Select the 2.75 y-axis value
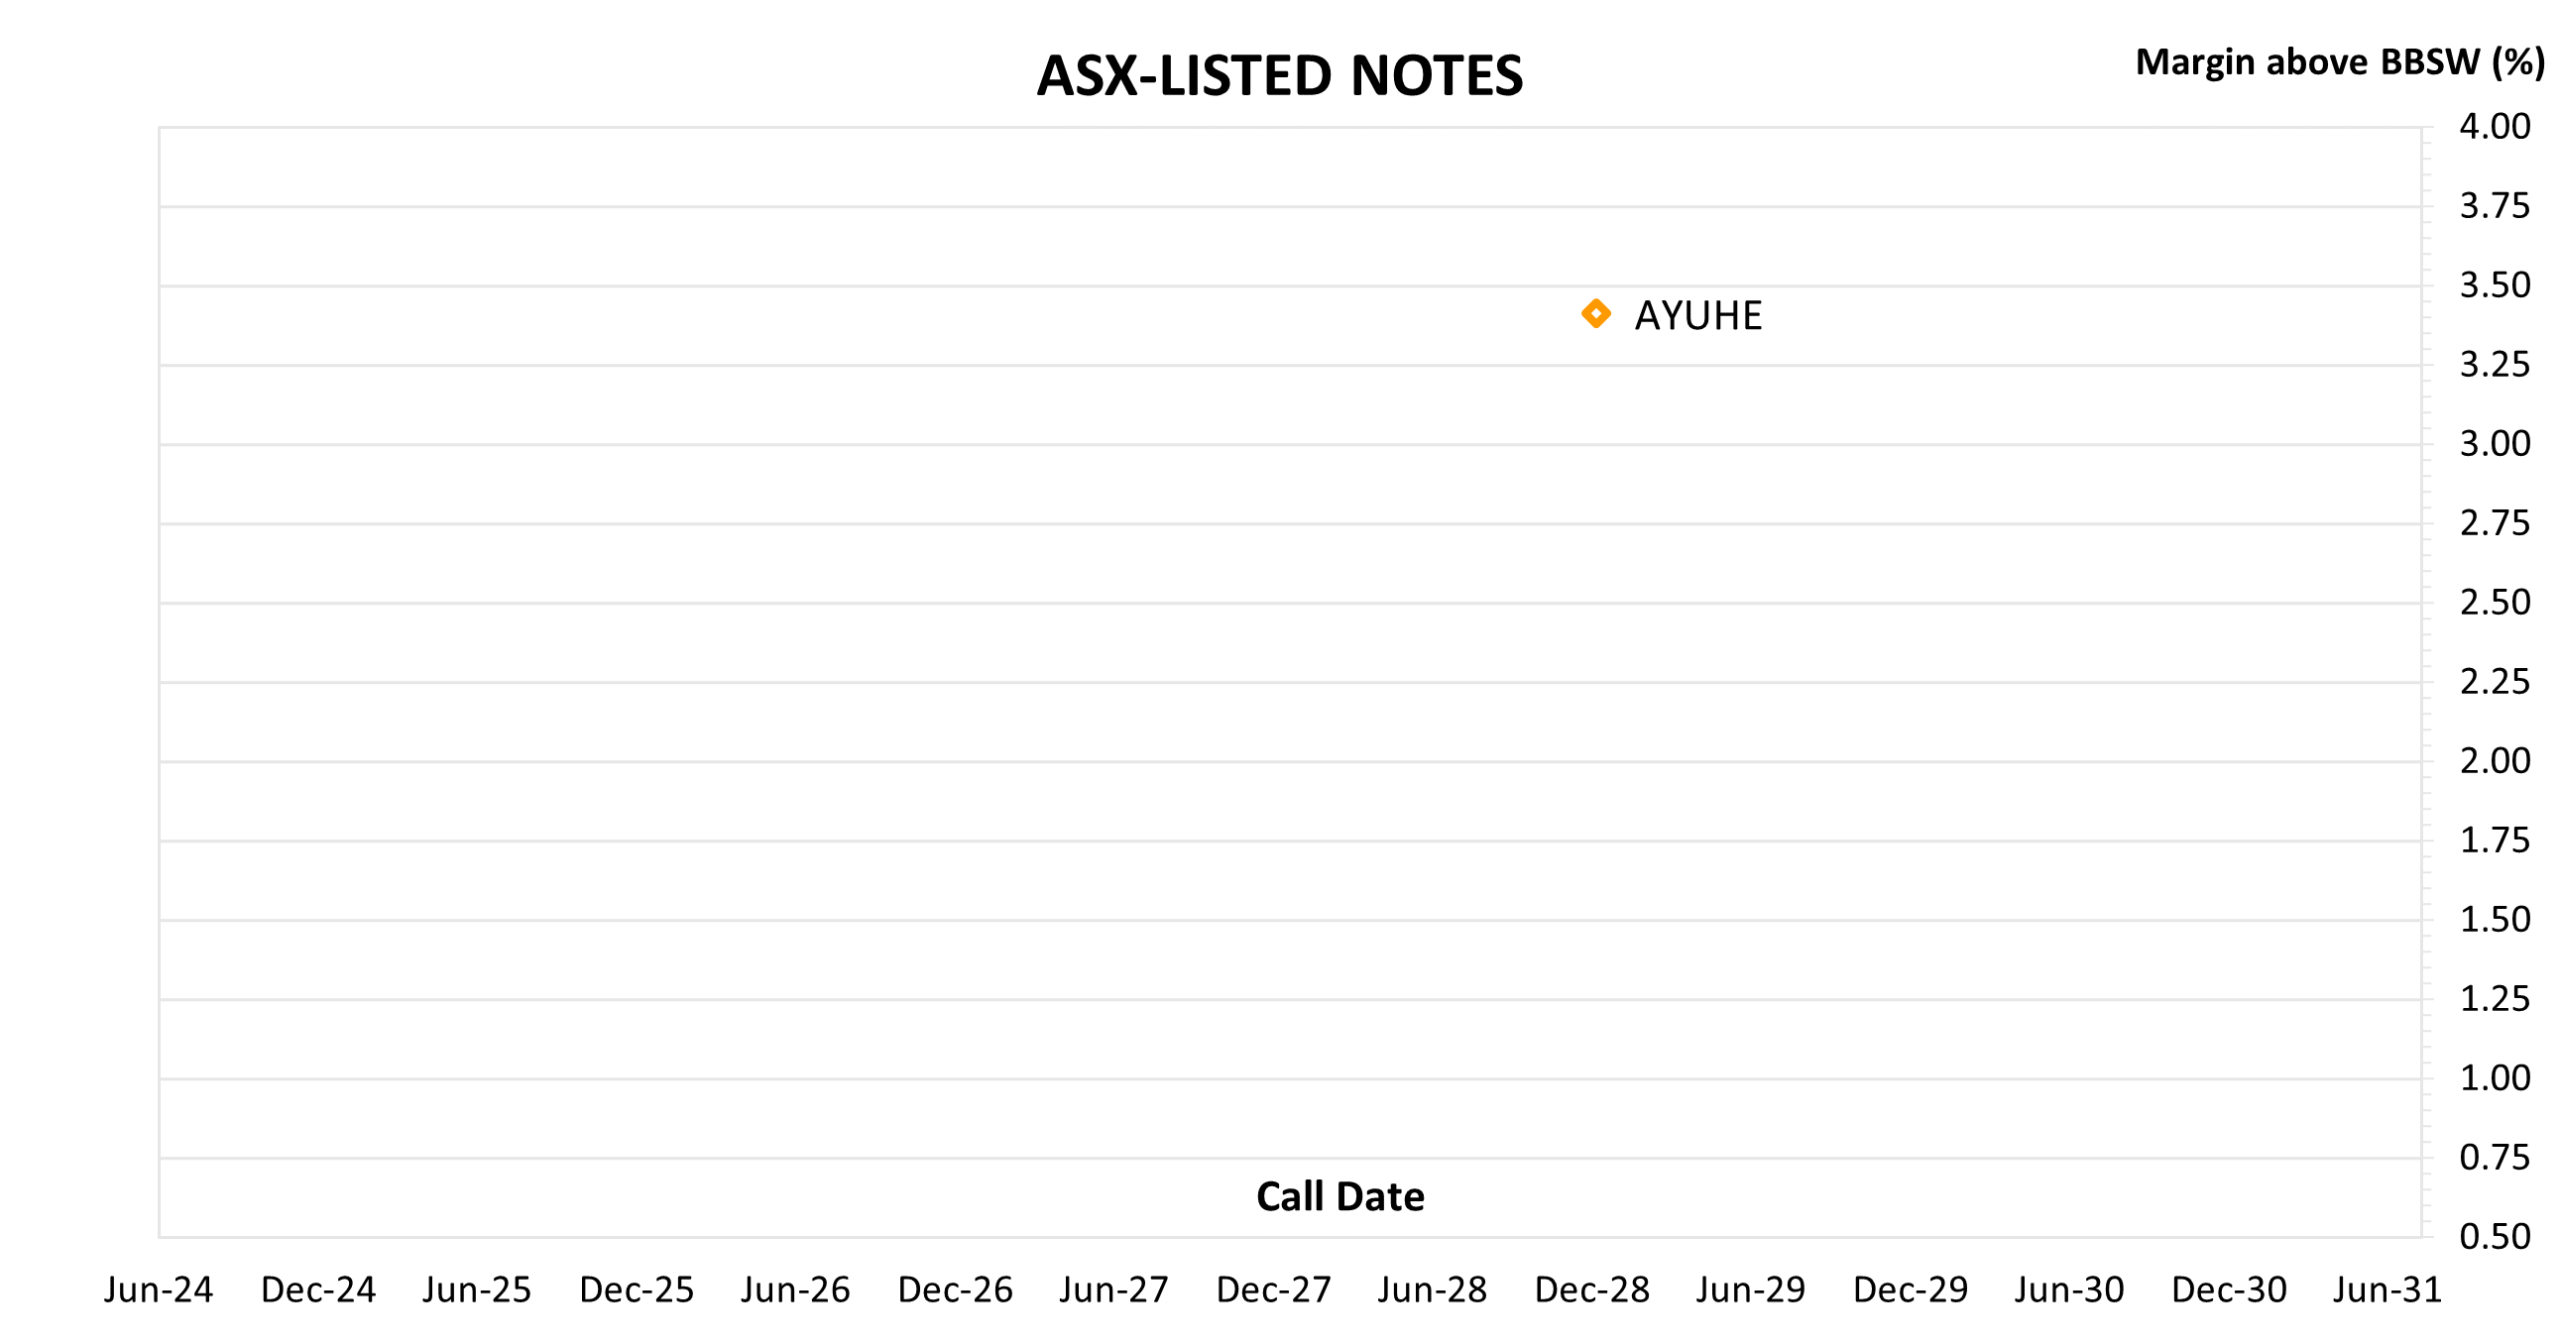 click(x=2494, y=523)
